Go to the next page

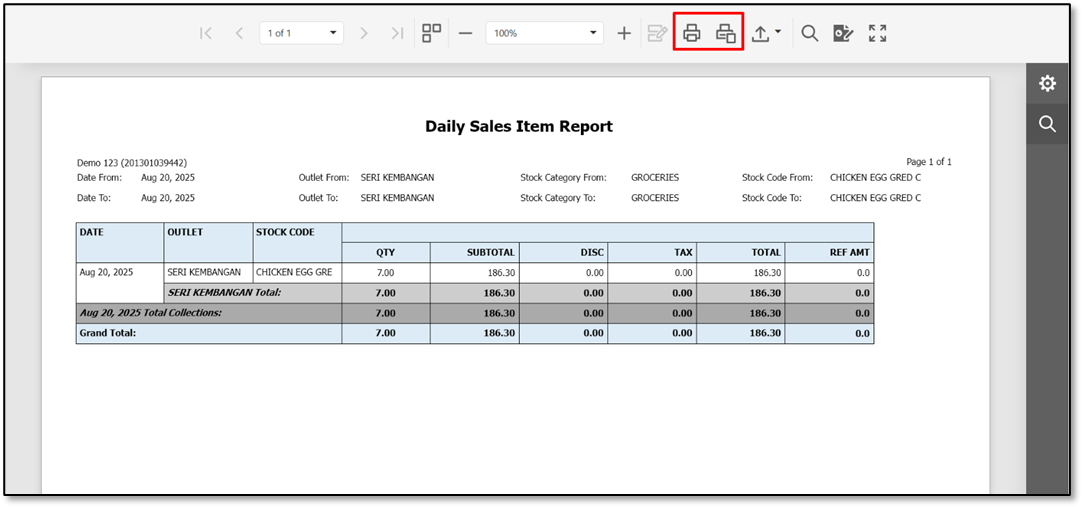[x=364, y=33]
